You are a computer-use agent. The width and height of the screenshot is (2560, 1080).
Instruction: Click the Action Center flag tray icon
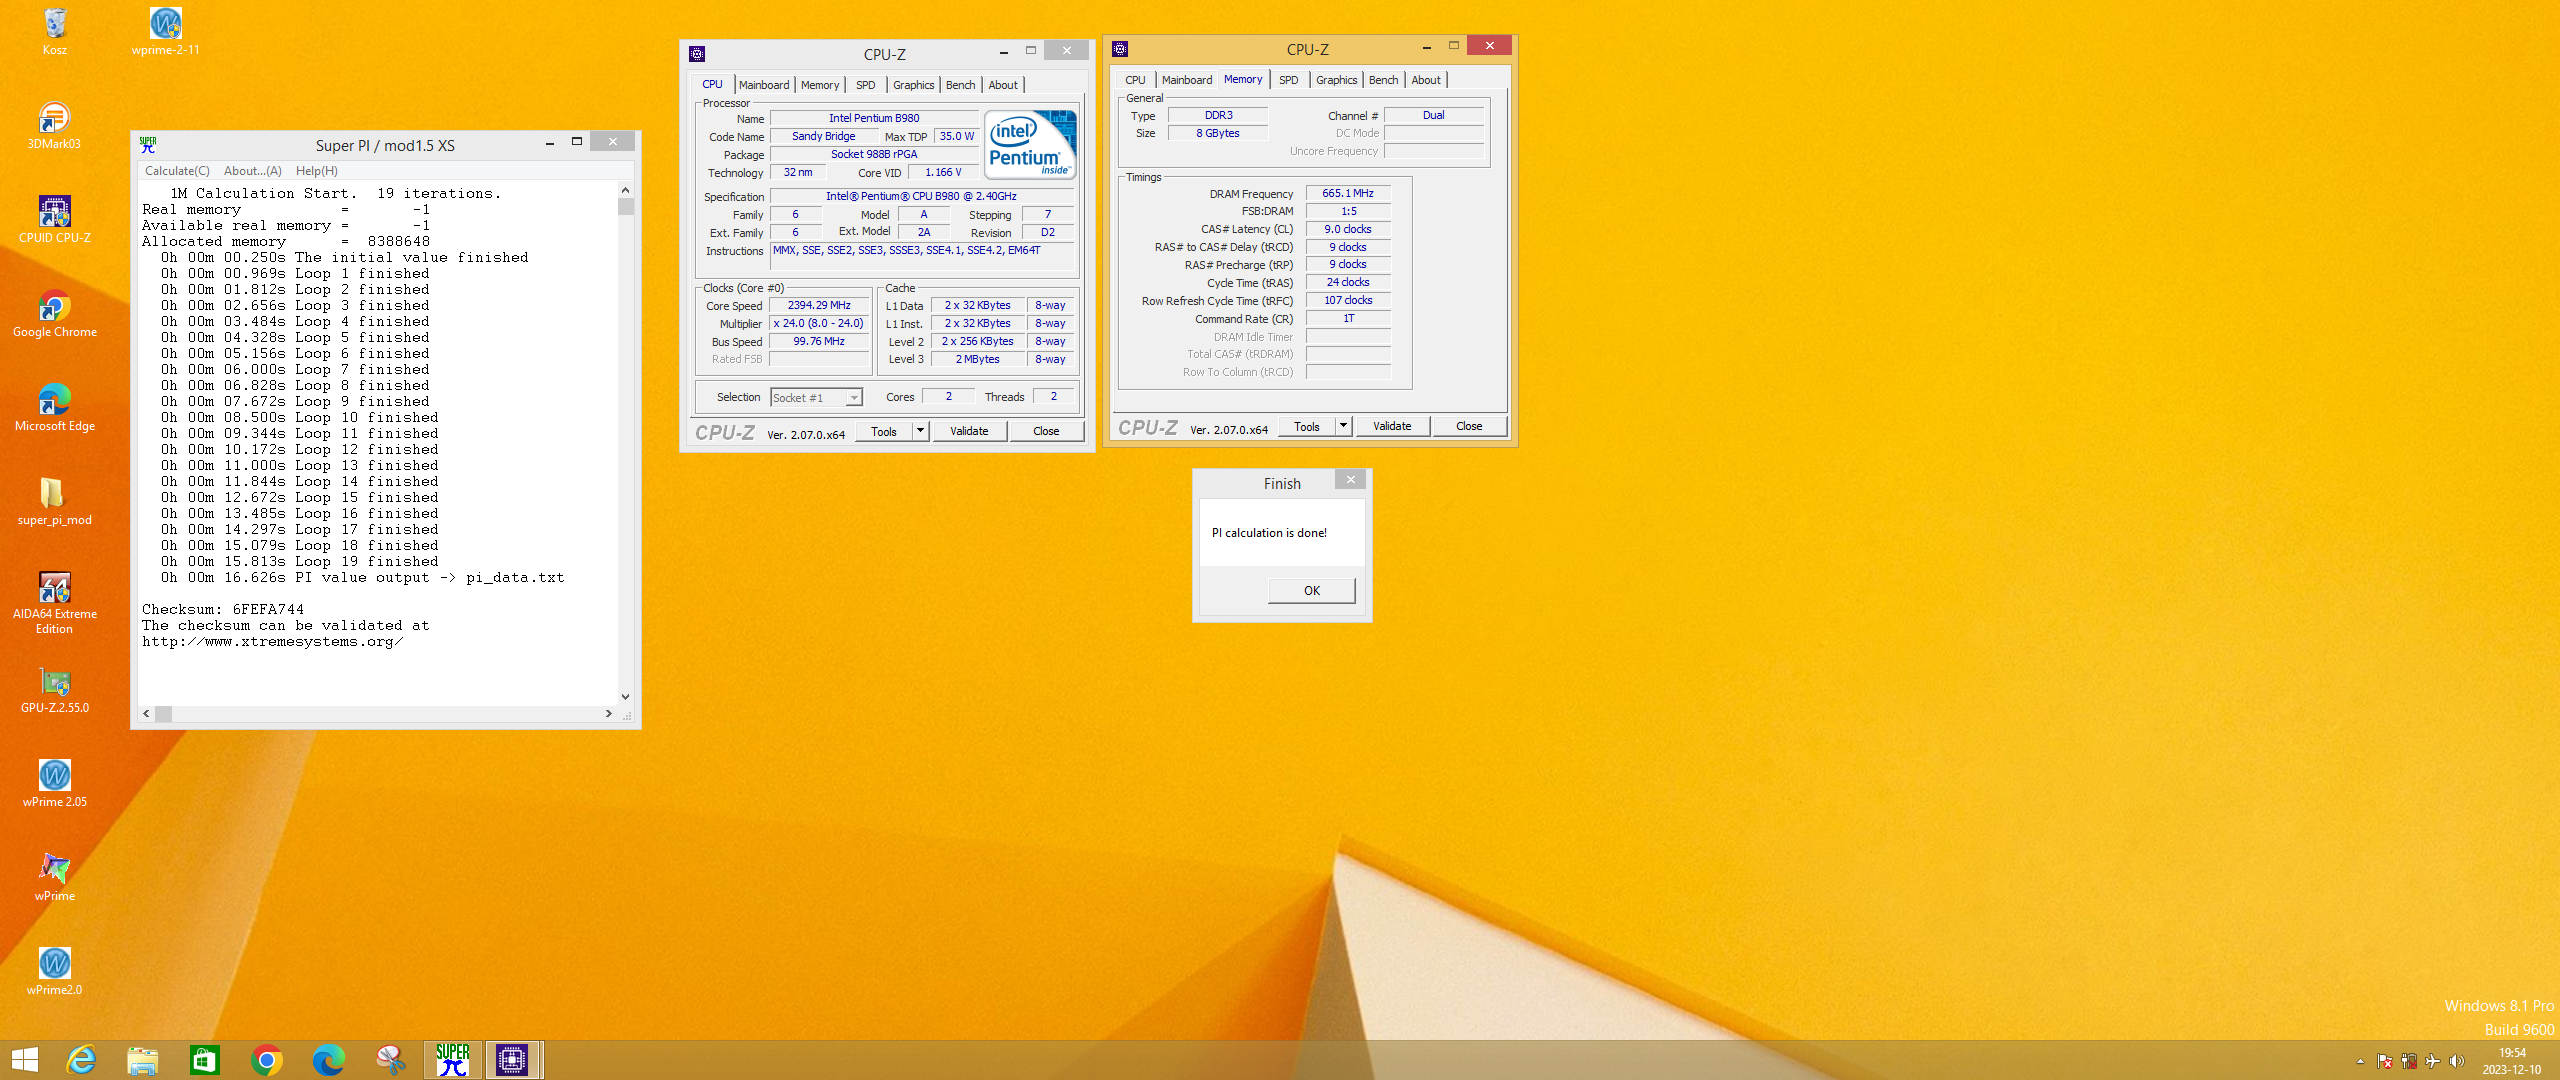[x=2385, y=1062]
